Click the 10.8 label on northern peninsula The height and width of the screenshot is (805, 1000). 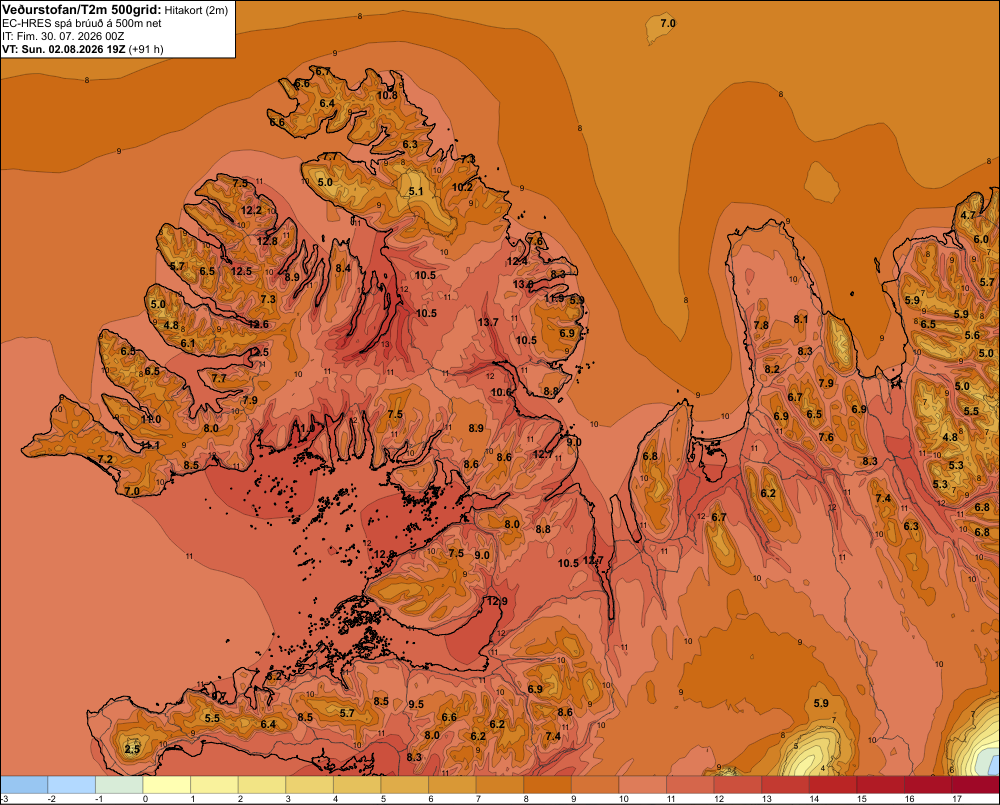[x=387, y=96]
